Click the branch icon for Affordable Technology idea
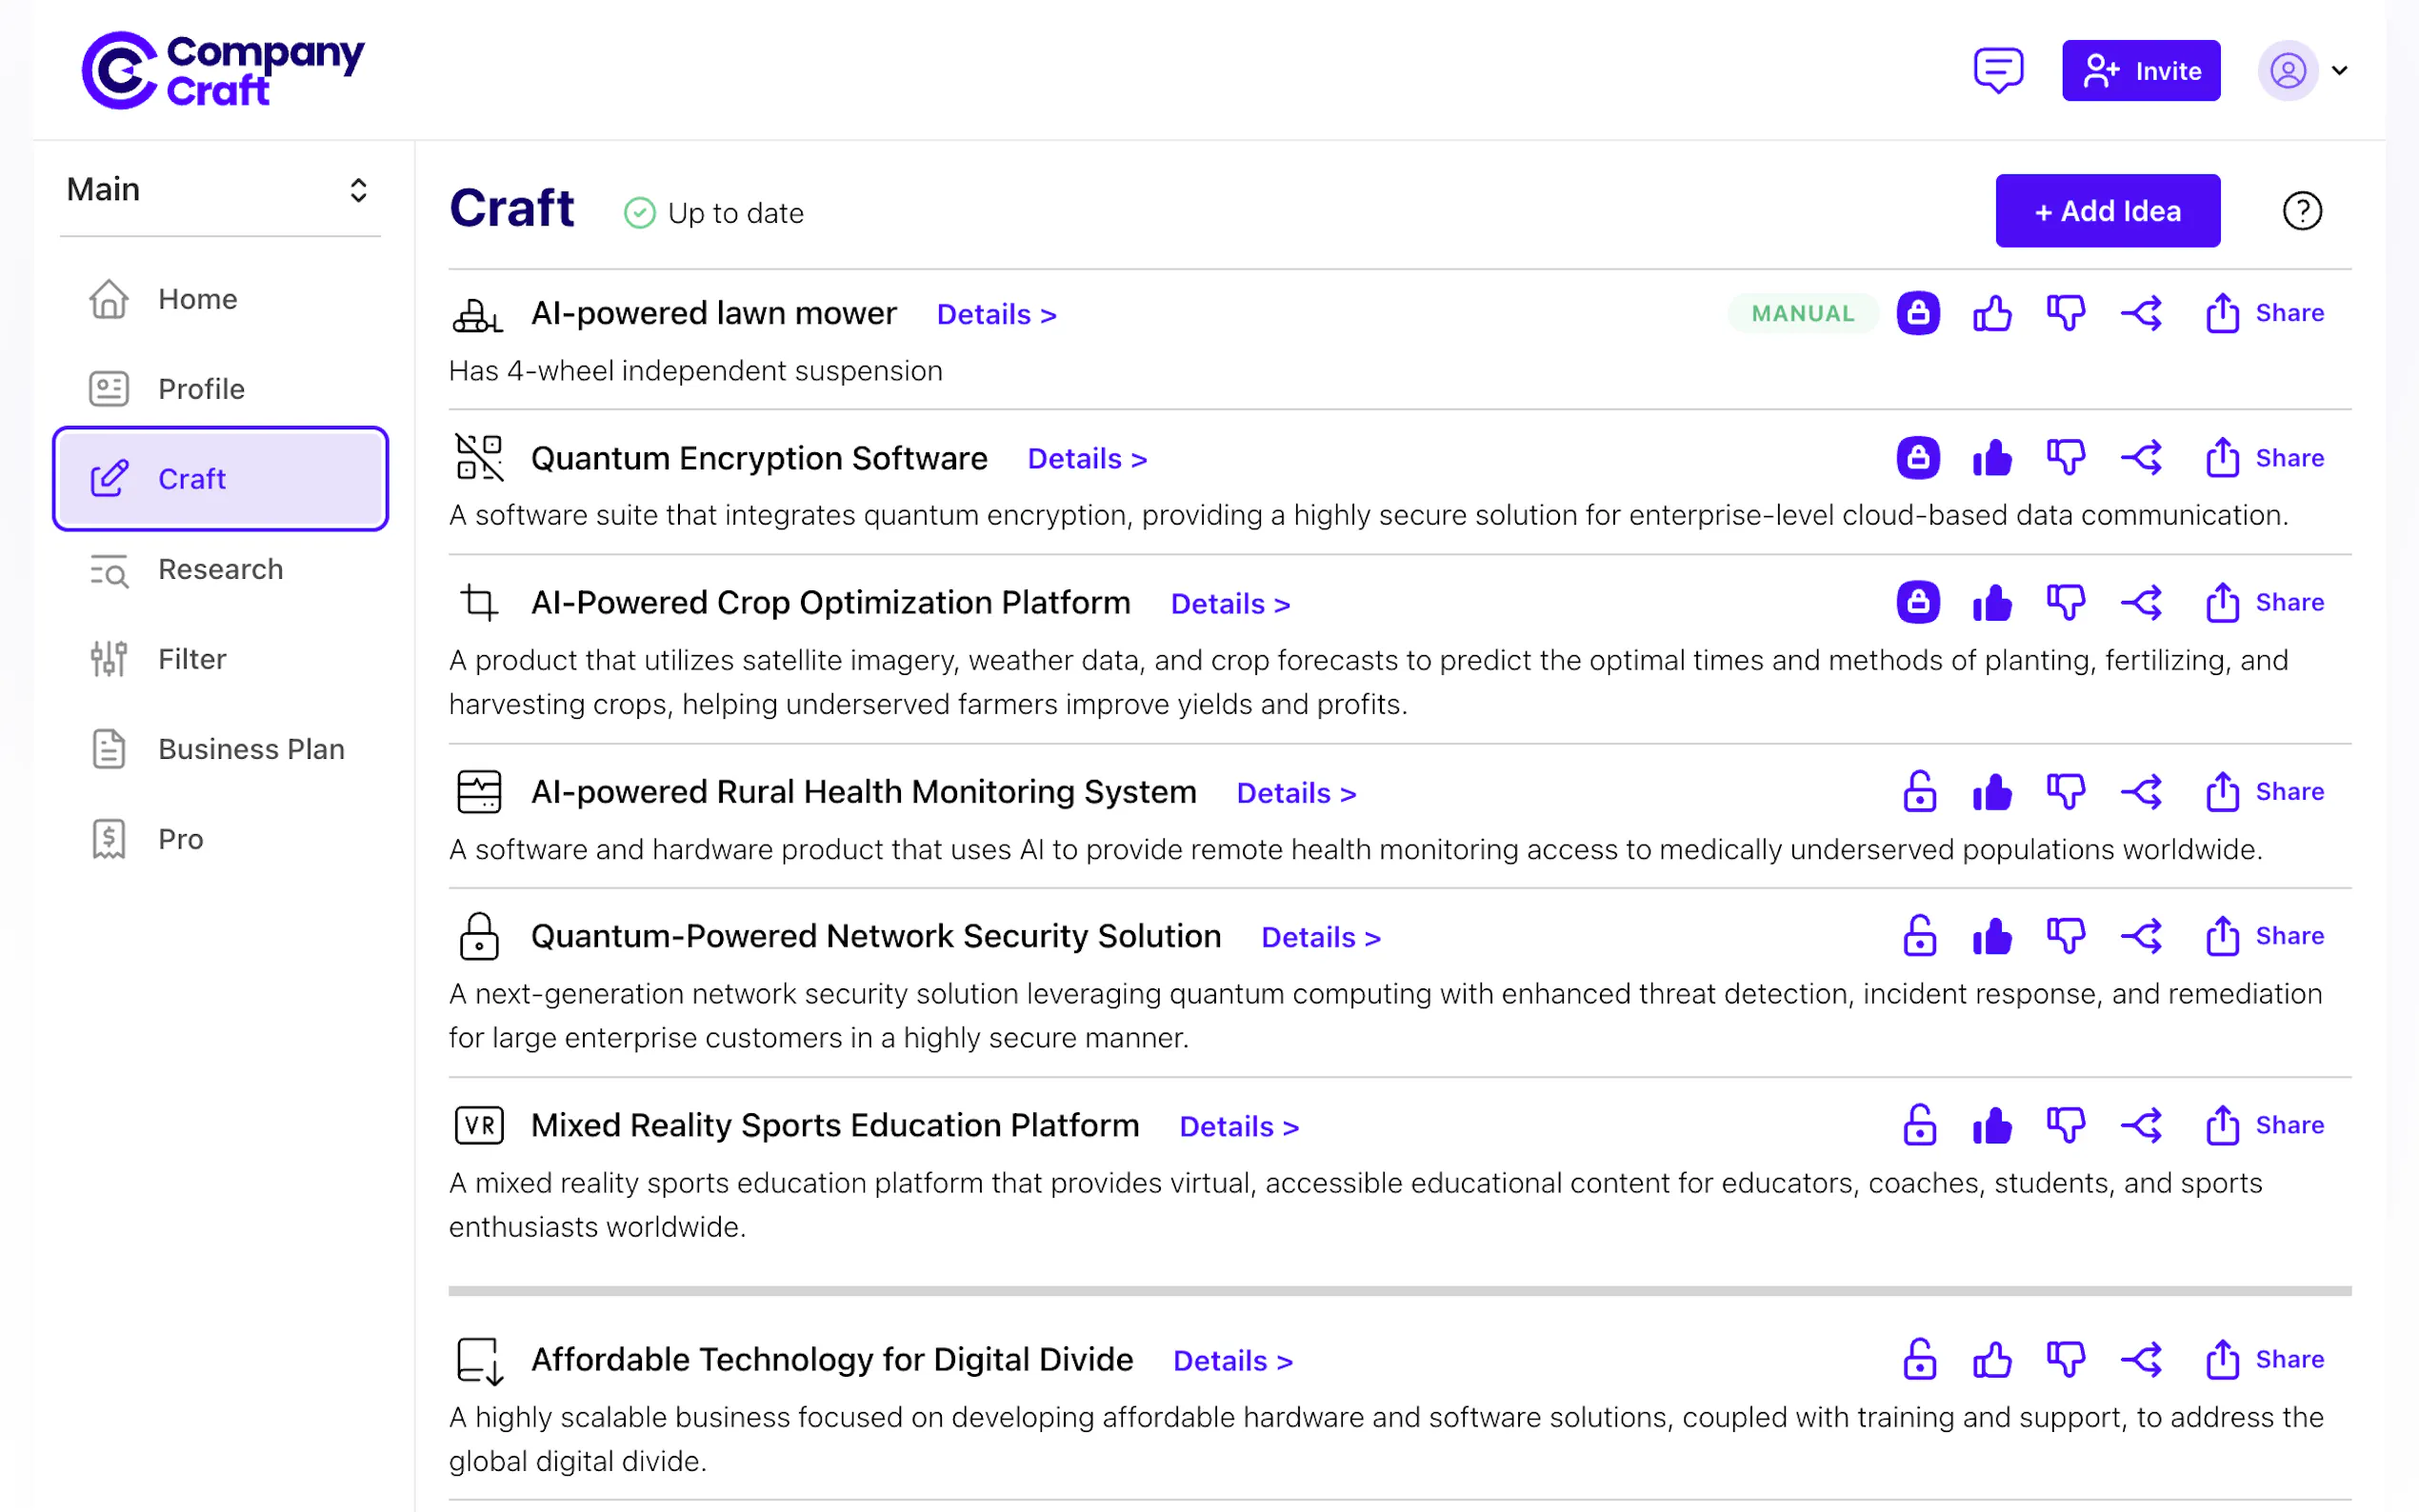The width and height of the screenshot is (2419, 1512). (2141, 1360)
